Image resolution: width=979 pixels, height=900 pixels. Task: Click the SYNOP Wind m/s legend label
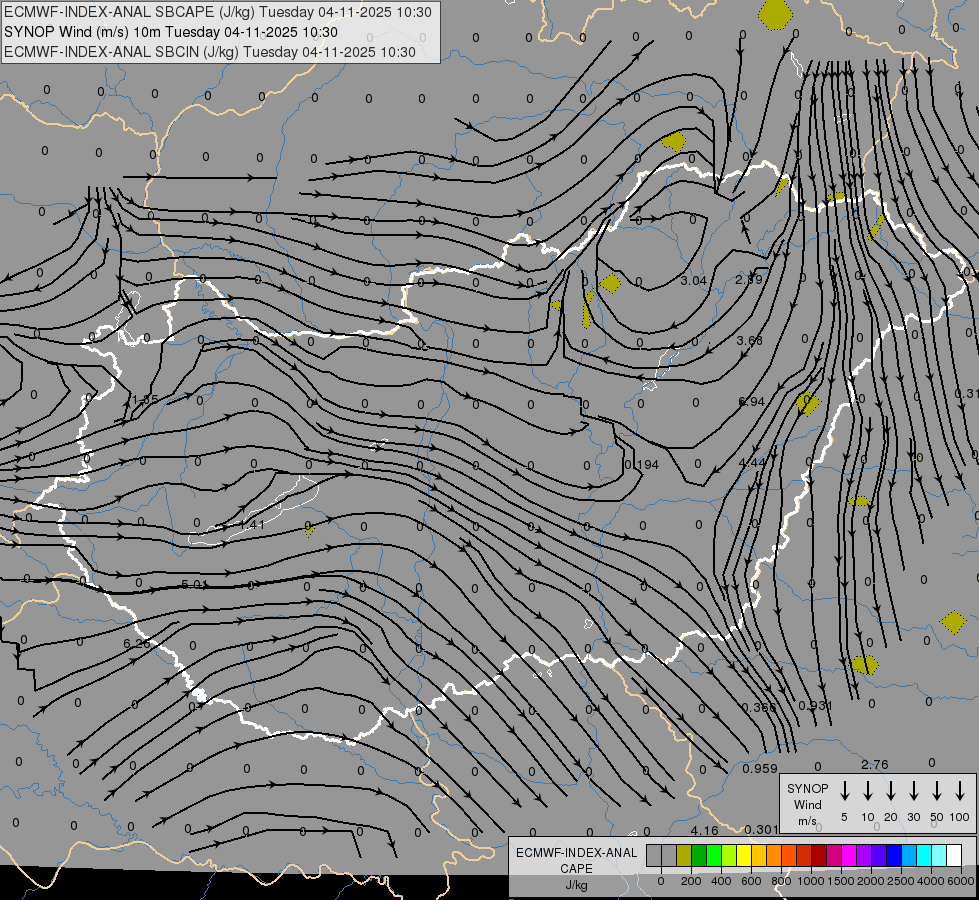[x=807, y=804]
